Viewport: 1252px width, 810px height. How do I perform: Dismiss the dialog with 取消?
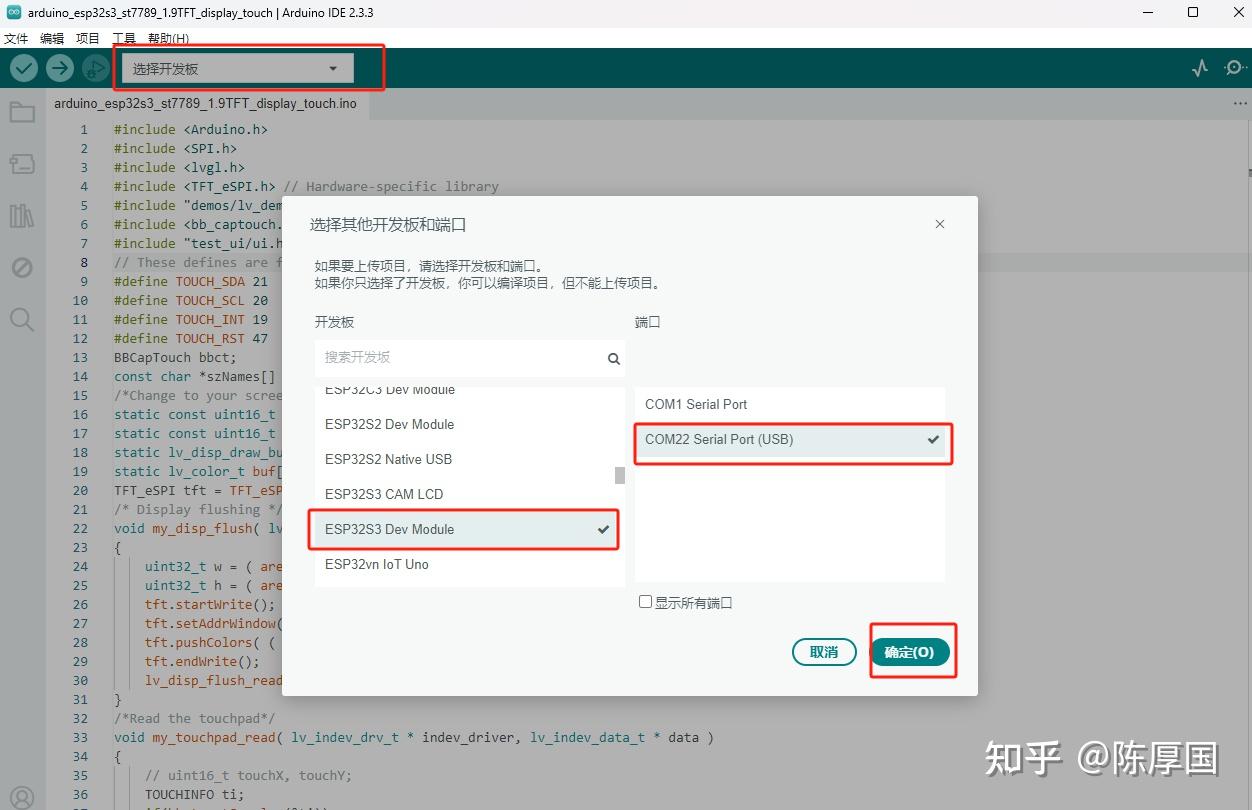824,651
